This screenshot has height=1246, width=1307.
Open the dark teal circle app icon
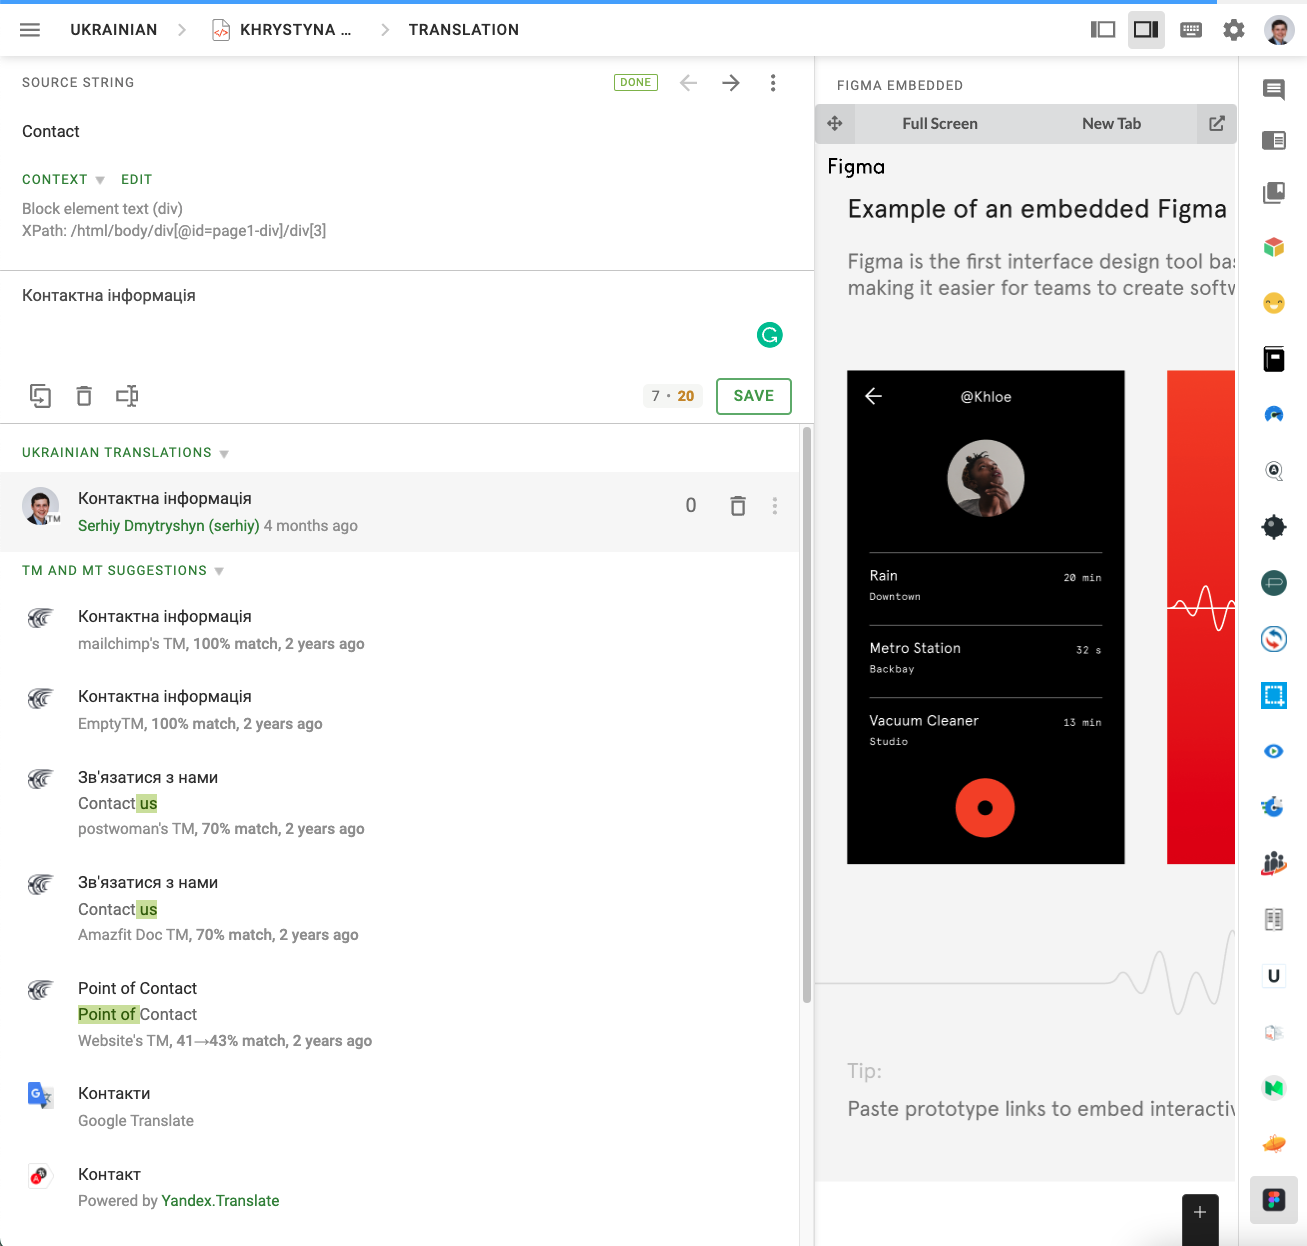1274,583
